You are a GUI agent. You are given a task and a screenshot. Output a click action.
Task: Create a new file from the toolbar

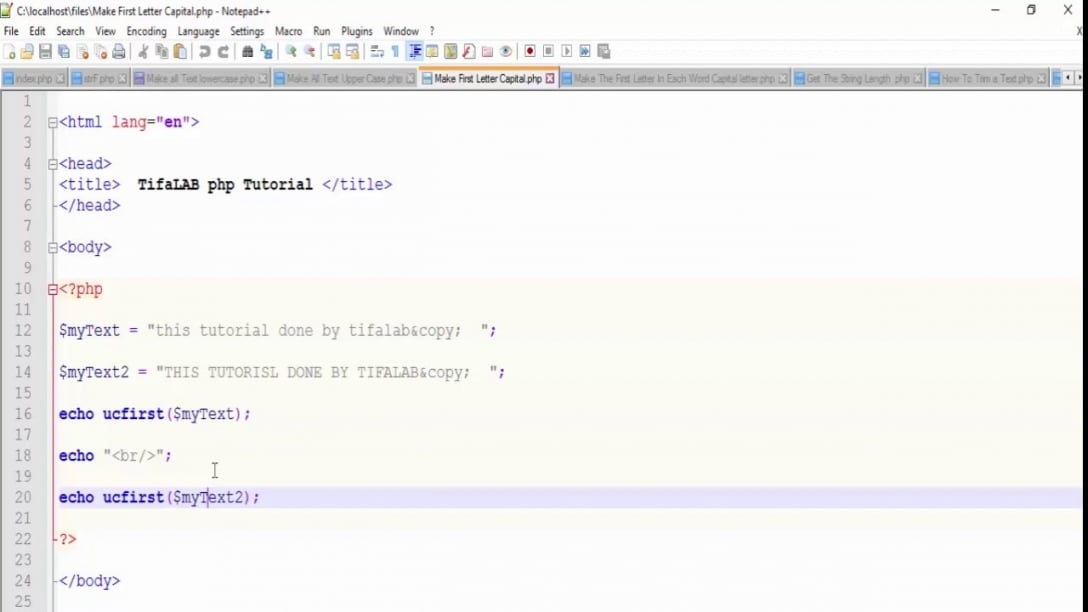(10, 51)
